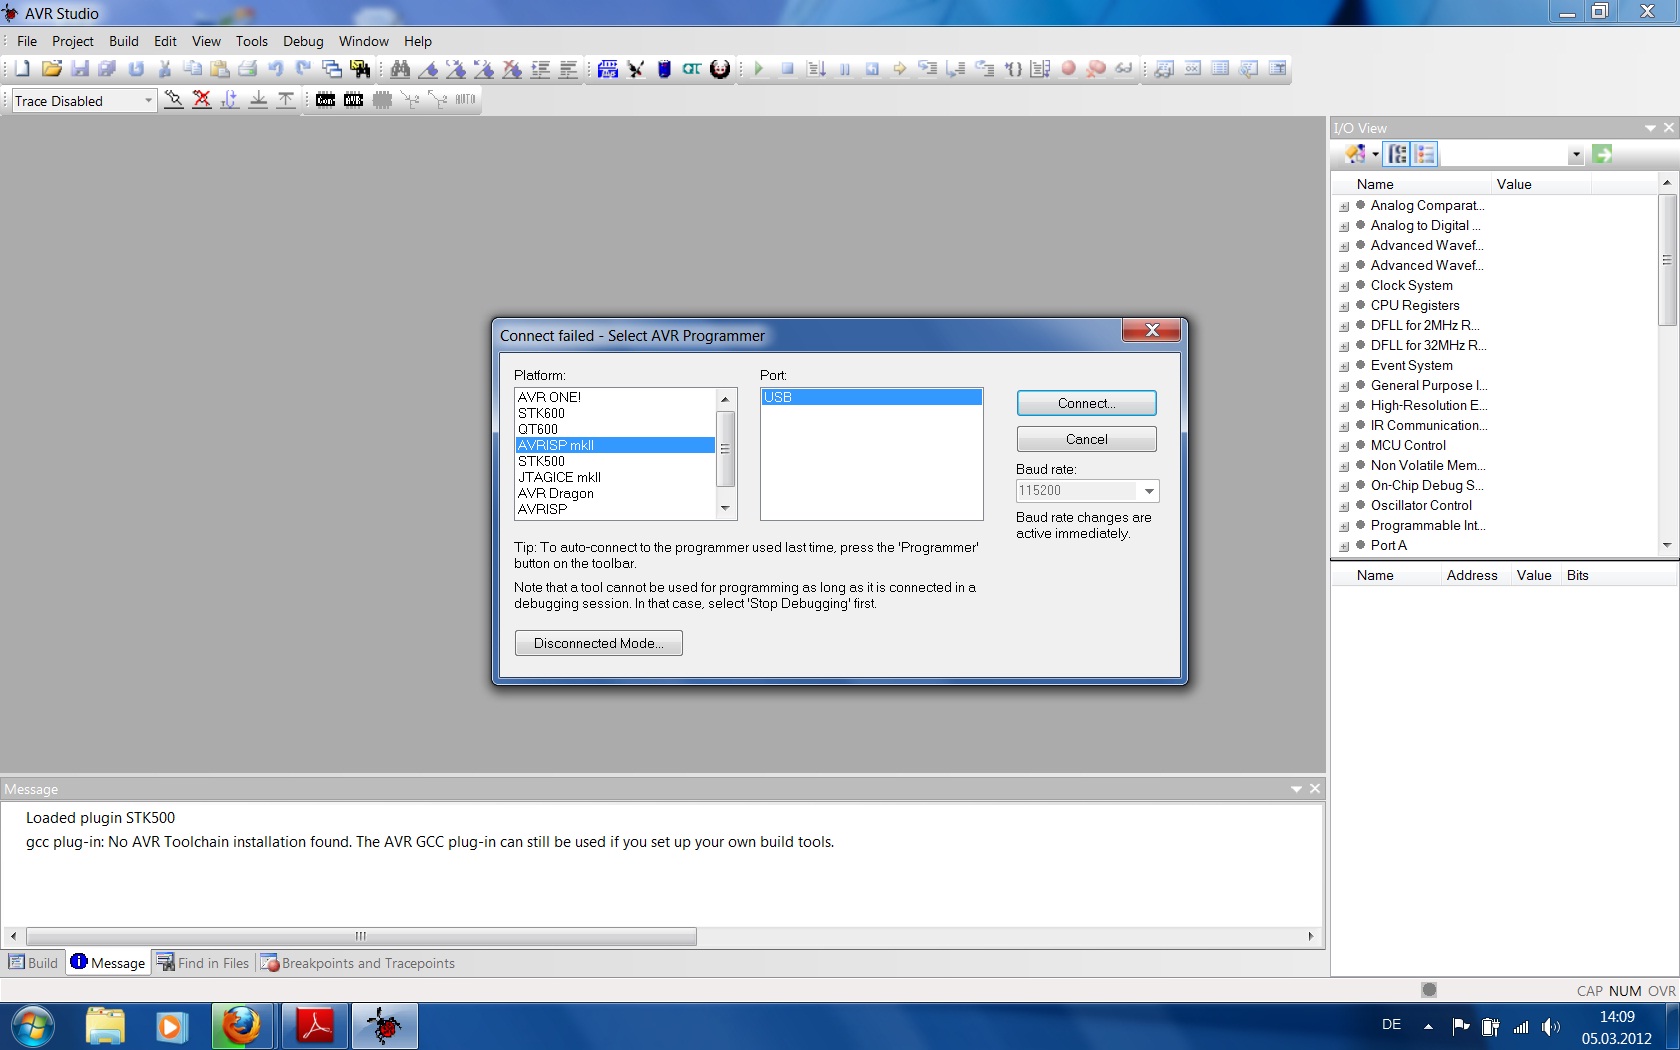Switch to the Find in Files tab
The height and width of the screenshot is (1050, 1680).
point(203,963)
